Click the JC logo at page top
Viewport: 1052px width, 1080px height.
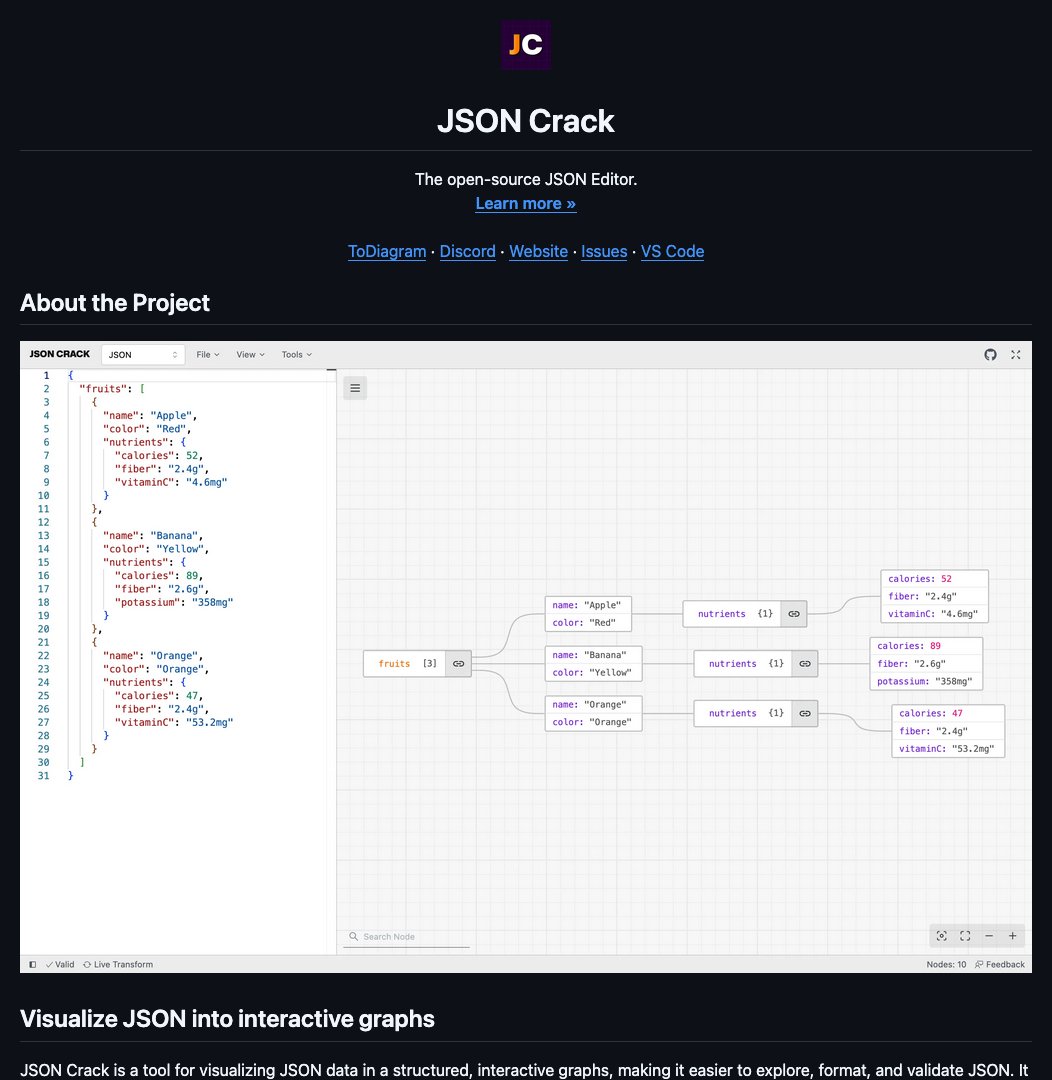click(526, 45)
